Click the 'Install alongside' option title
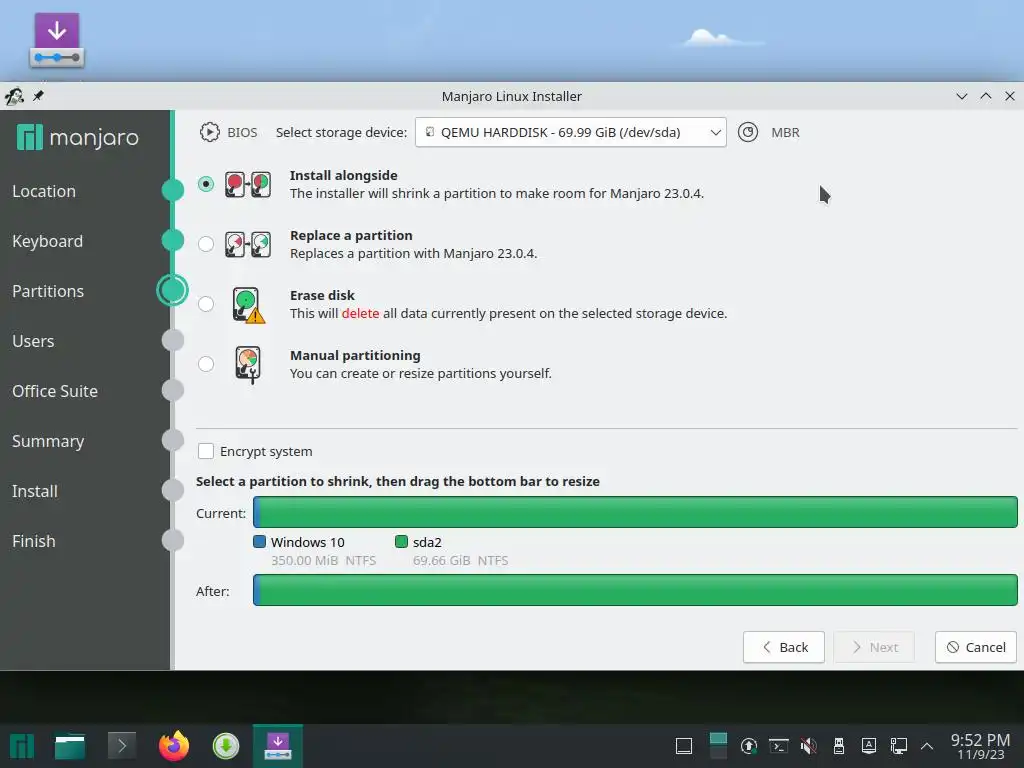Image resolution: width=1024 pixels, height=768 pixels. coord(344,175)
